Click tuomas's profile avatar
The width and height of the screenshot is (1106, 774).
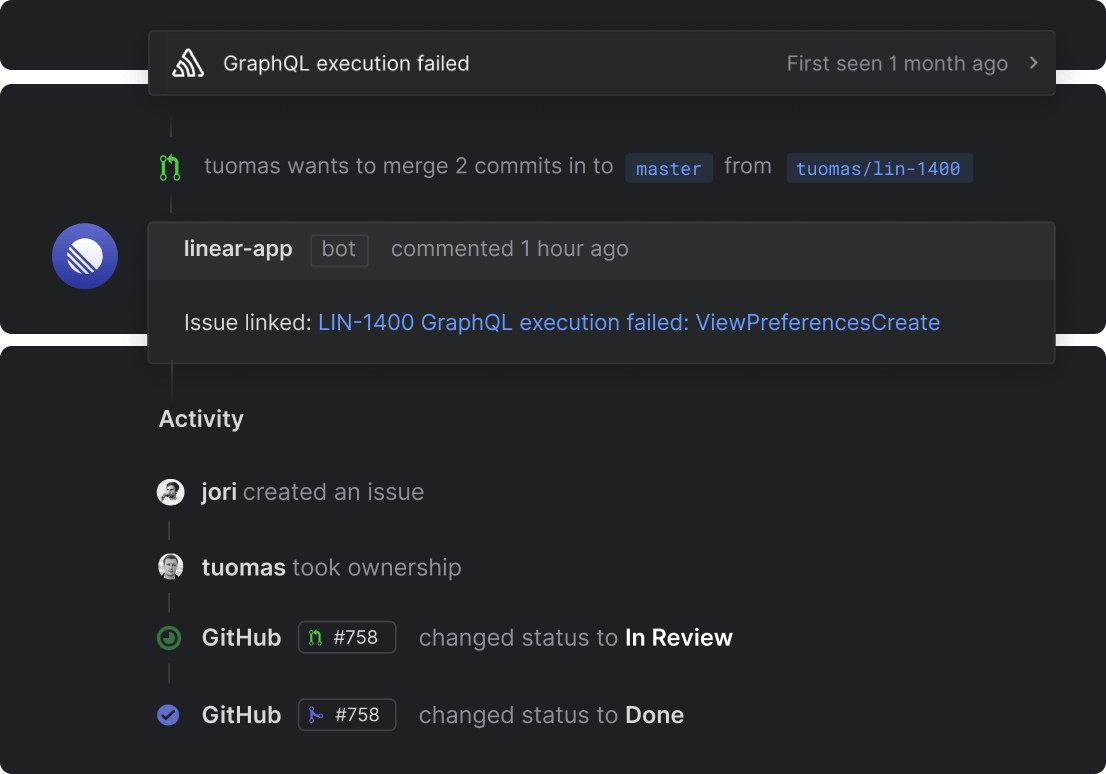click(171, 567)
